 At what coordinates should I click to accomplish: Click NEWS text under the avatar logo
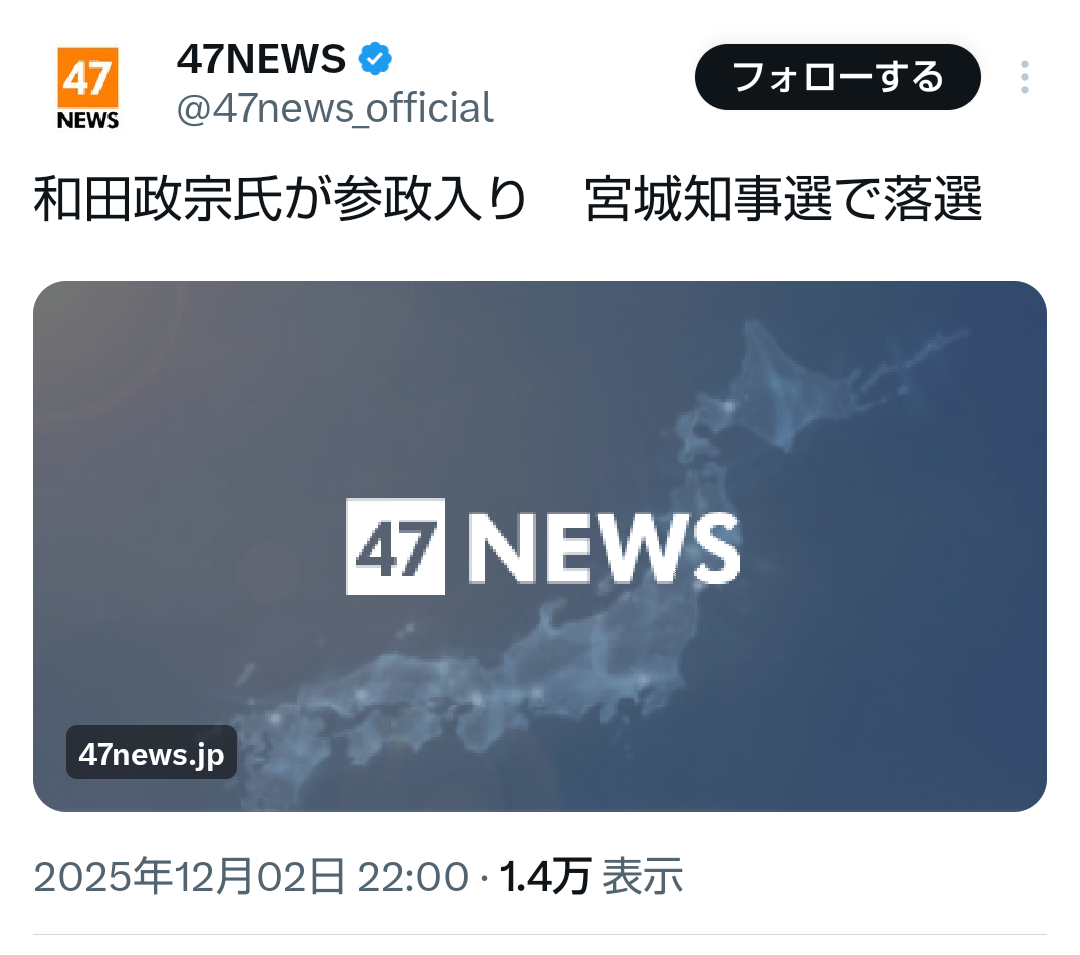(87, 120)
